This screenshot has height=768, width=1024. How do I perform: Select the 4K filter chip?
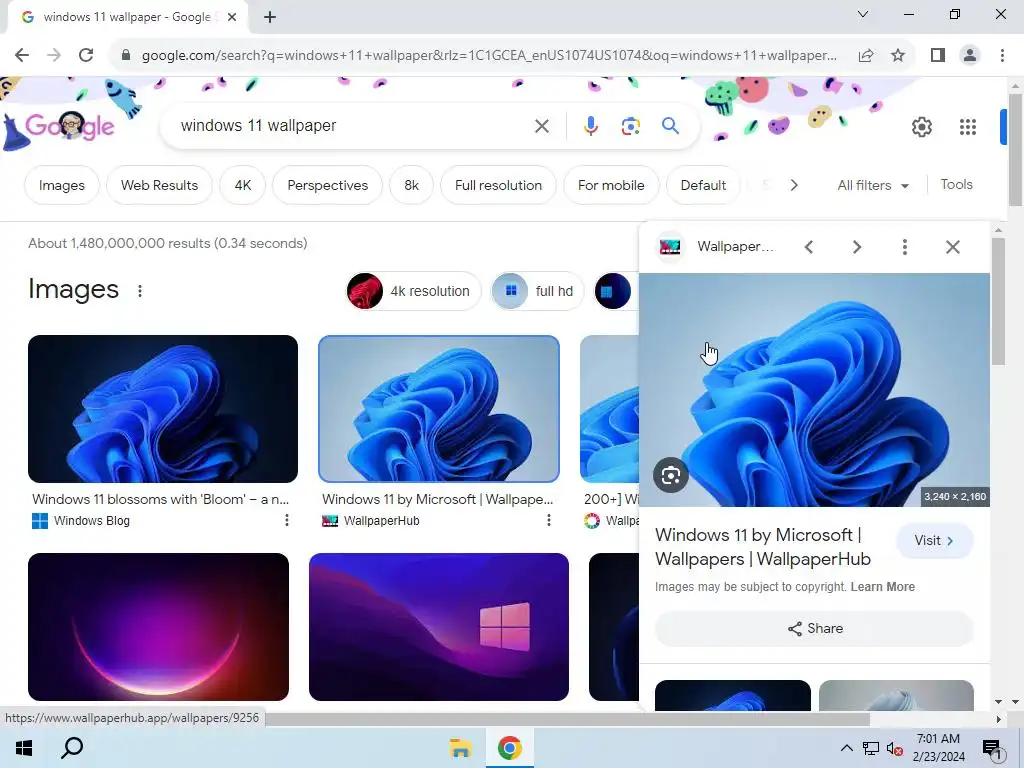(x=243, y=185)
